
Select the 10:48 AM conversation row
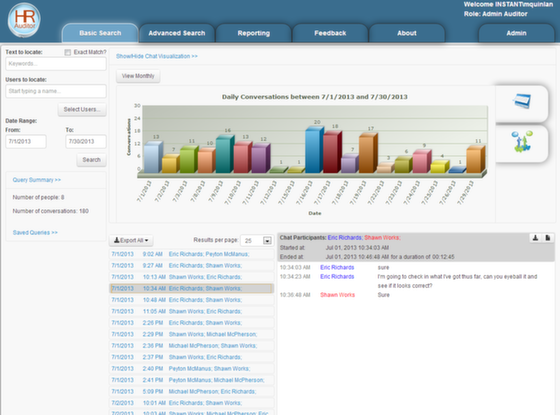[192, 300]
